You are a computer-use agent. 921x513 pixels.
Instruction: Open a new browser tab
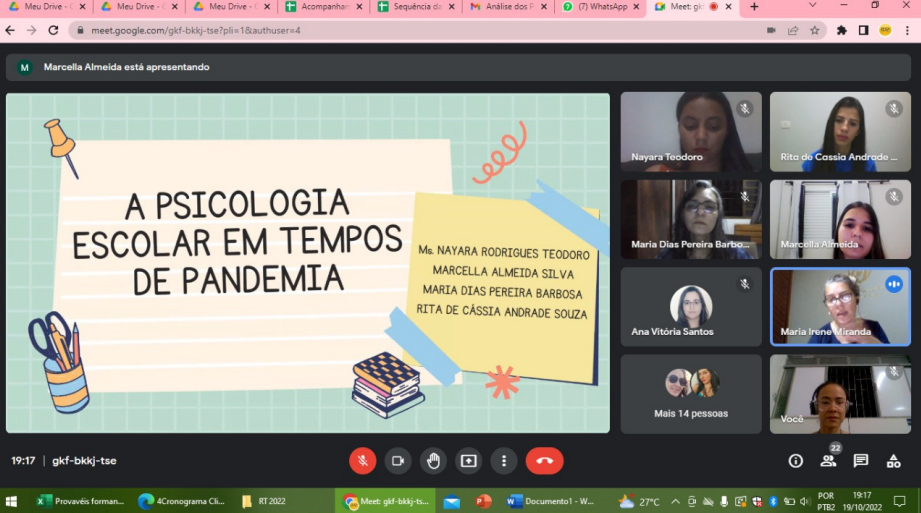click(754, 7)
